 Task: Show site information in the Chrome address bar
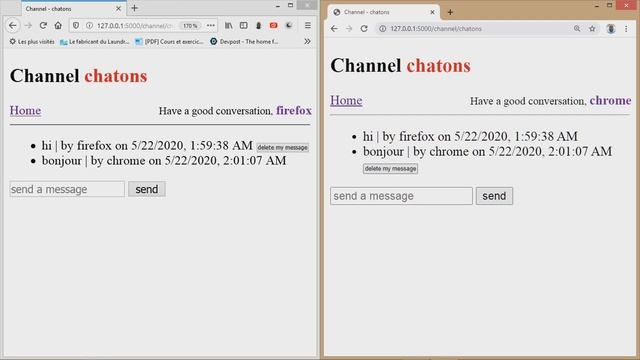tap(382, 29)
